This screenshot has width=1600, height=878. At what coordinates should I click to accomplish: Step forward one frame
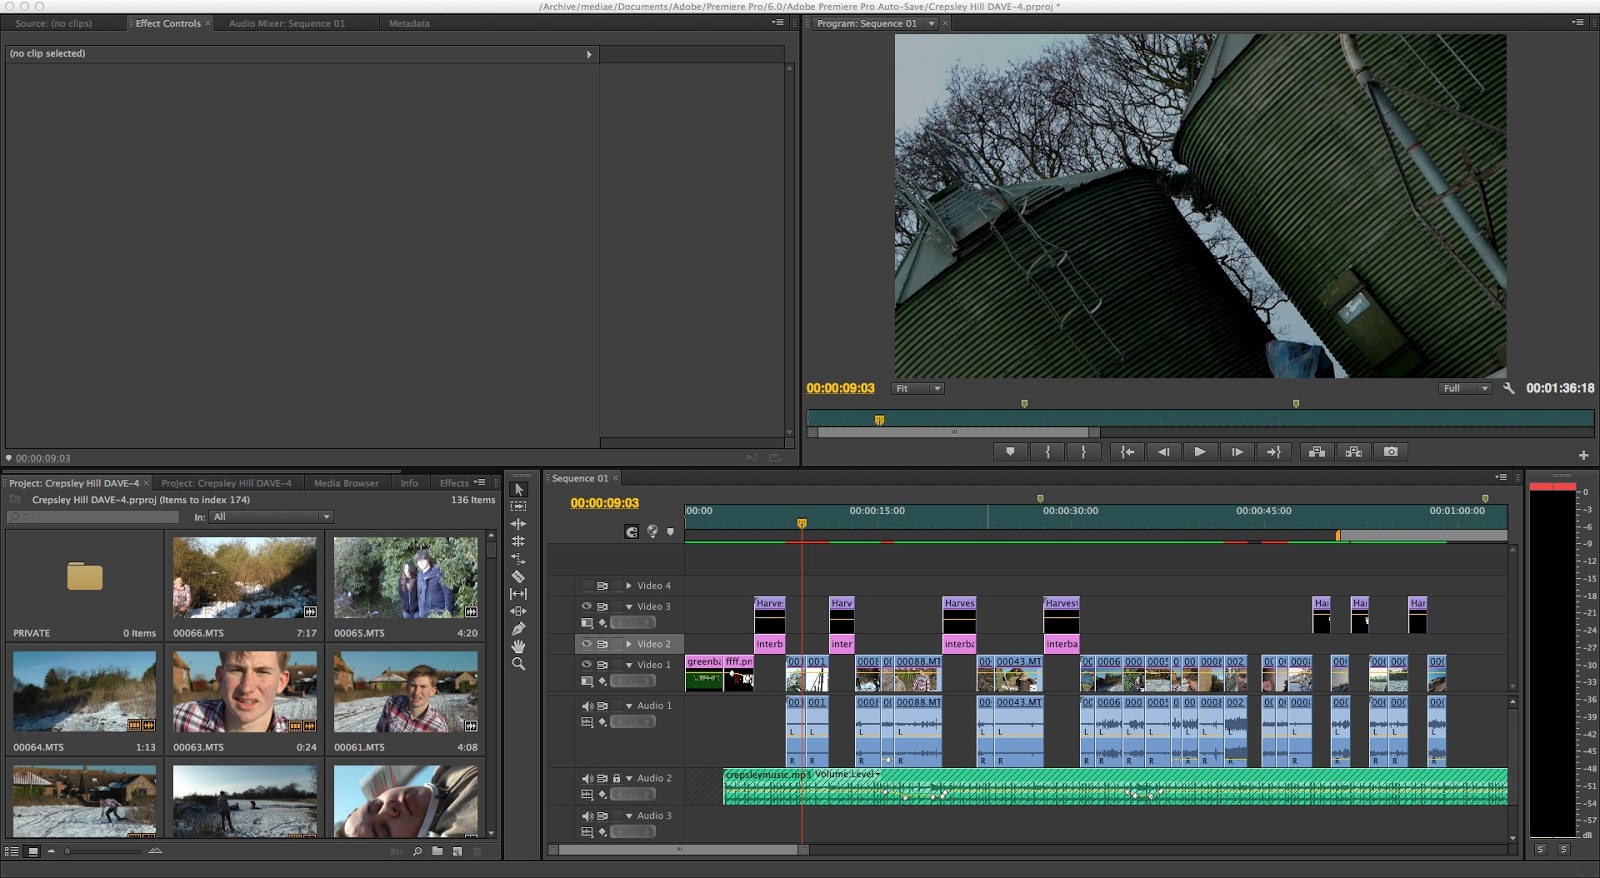click(1237, 452)
